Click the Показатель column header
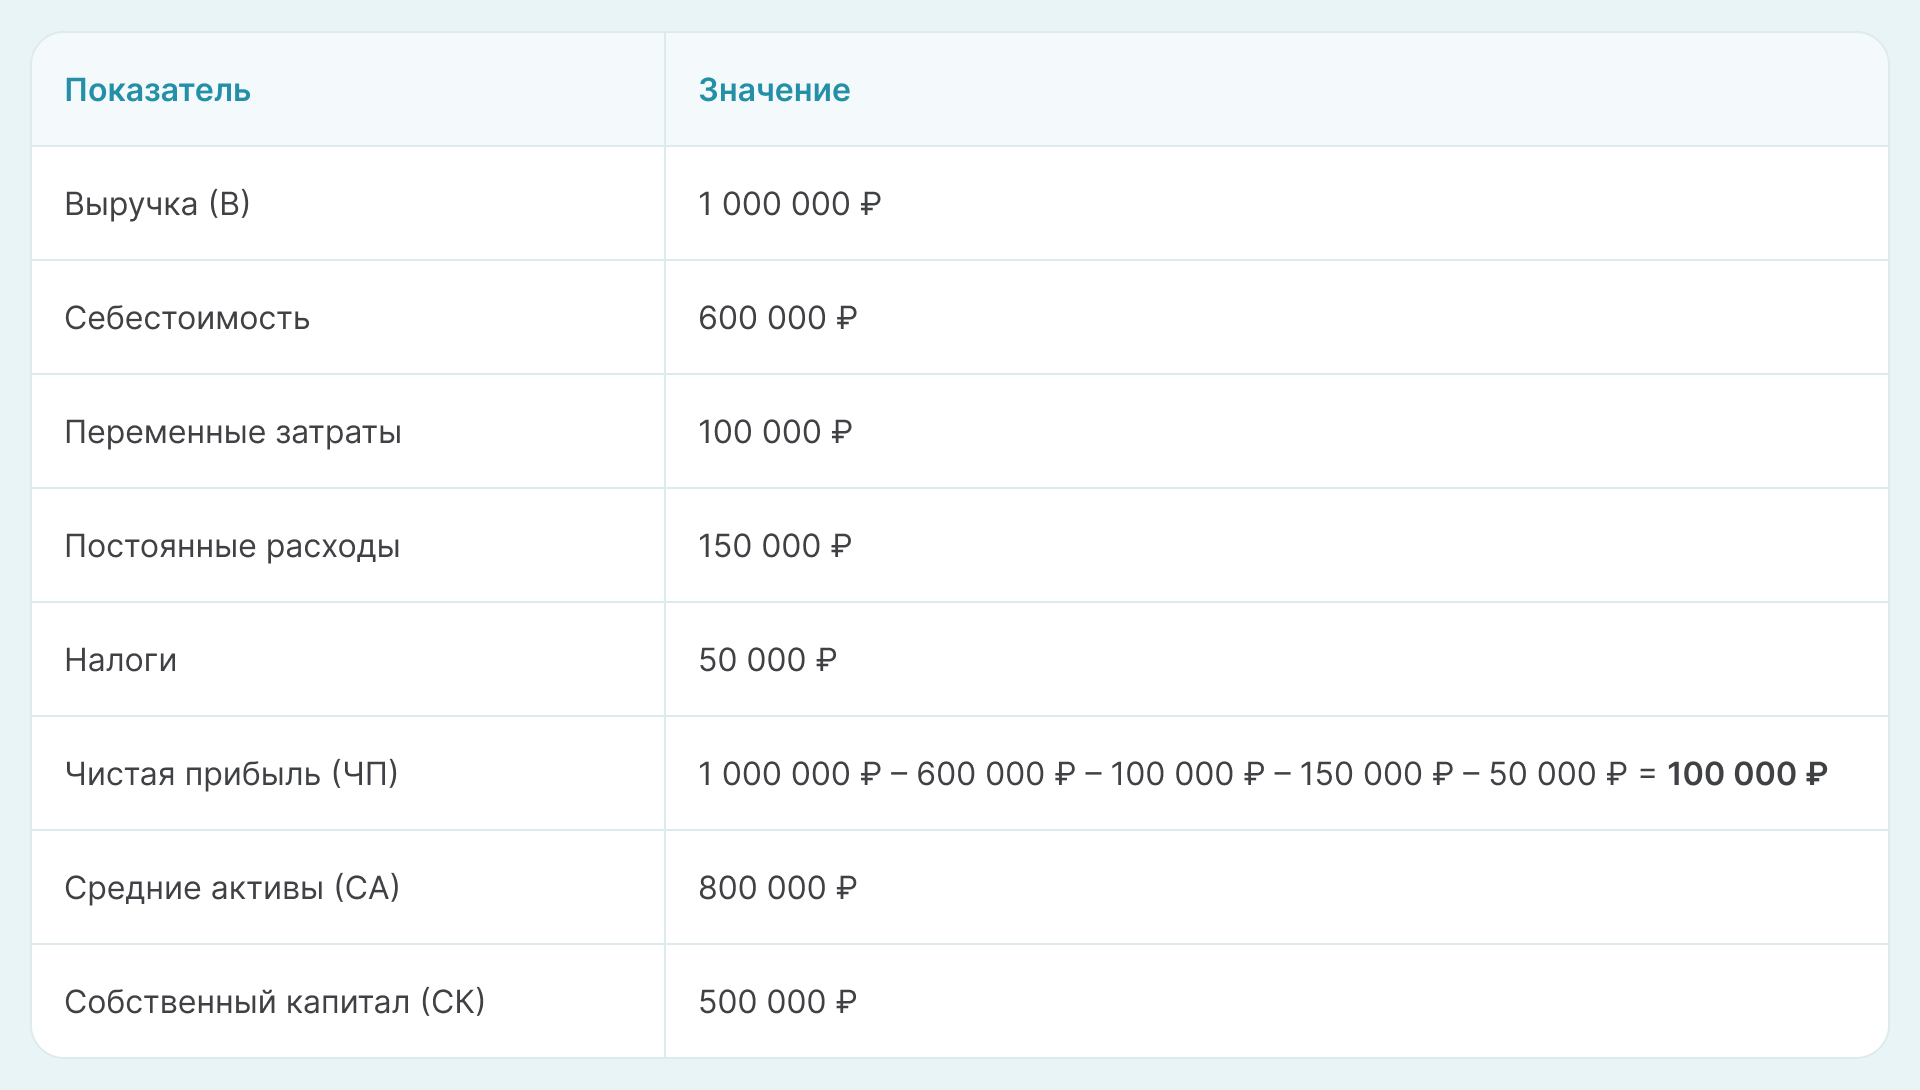 158,90
